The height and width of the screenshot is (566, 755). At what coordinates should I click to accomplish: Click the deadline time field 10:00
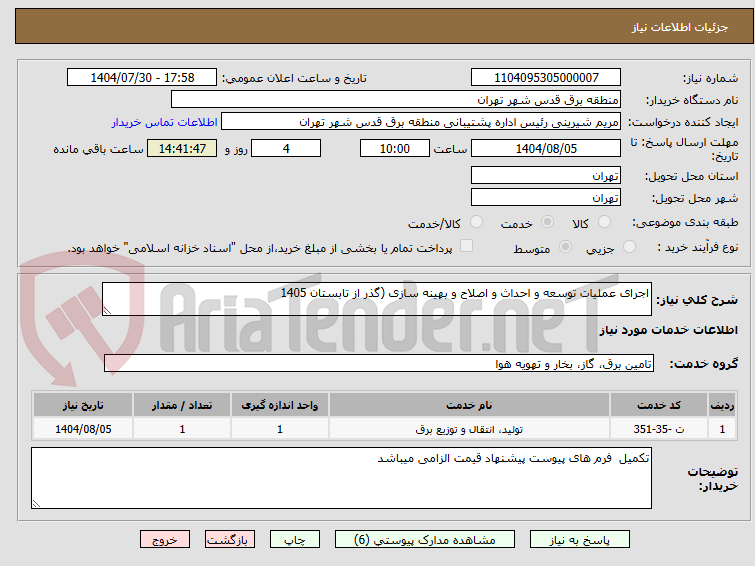point(395,148)
